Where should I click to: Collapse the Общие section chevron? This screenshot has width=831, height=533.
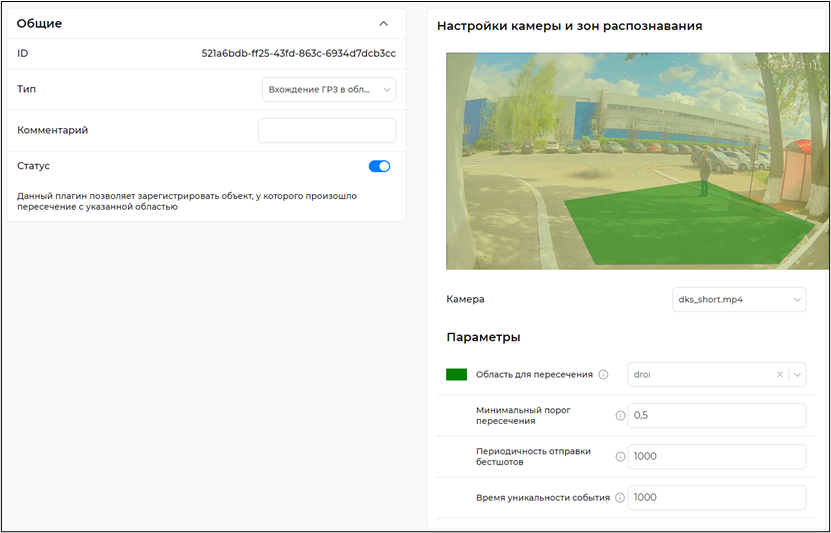tap(383, 24)
